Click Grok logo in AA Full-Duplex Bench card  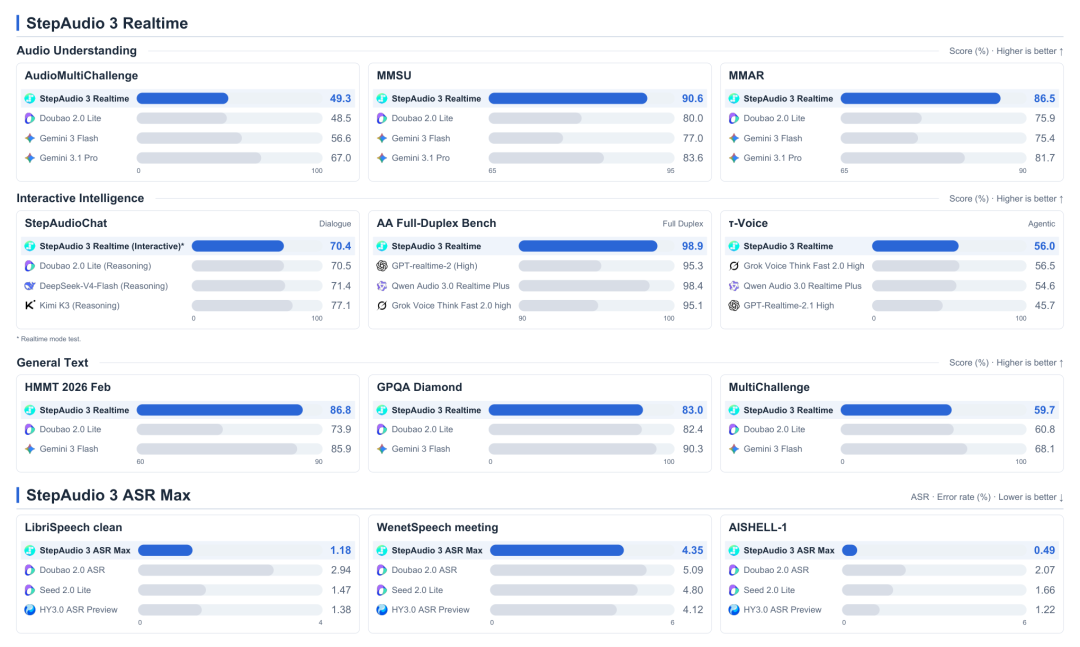pyautogui.click(x=382, y=305)
